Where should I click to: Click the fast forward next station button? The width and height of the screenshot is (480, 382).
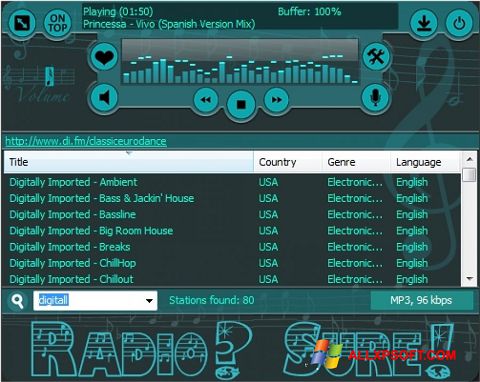coord(276,100)
